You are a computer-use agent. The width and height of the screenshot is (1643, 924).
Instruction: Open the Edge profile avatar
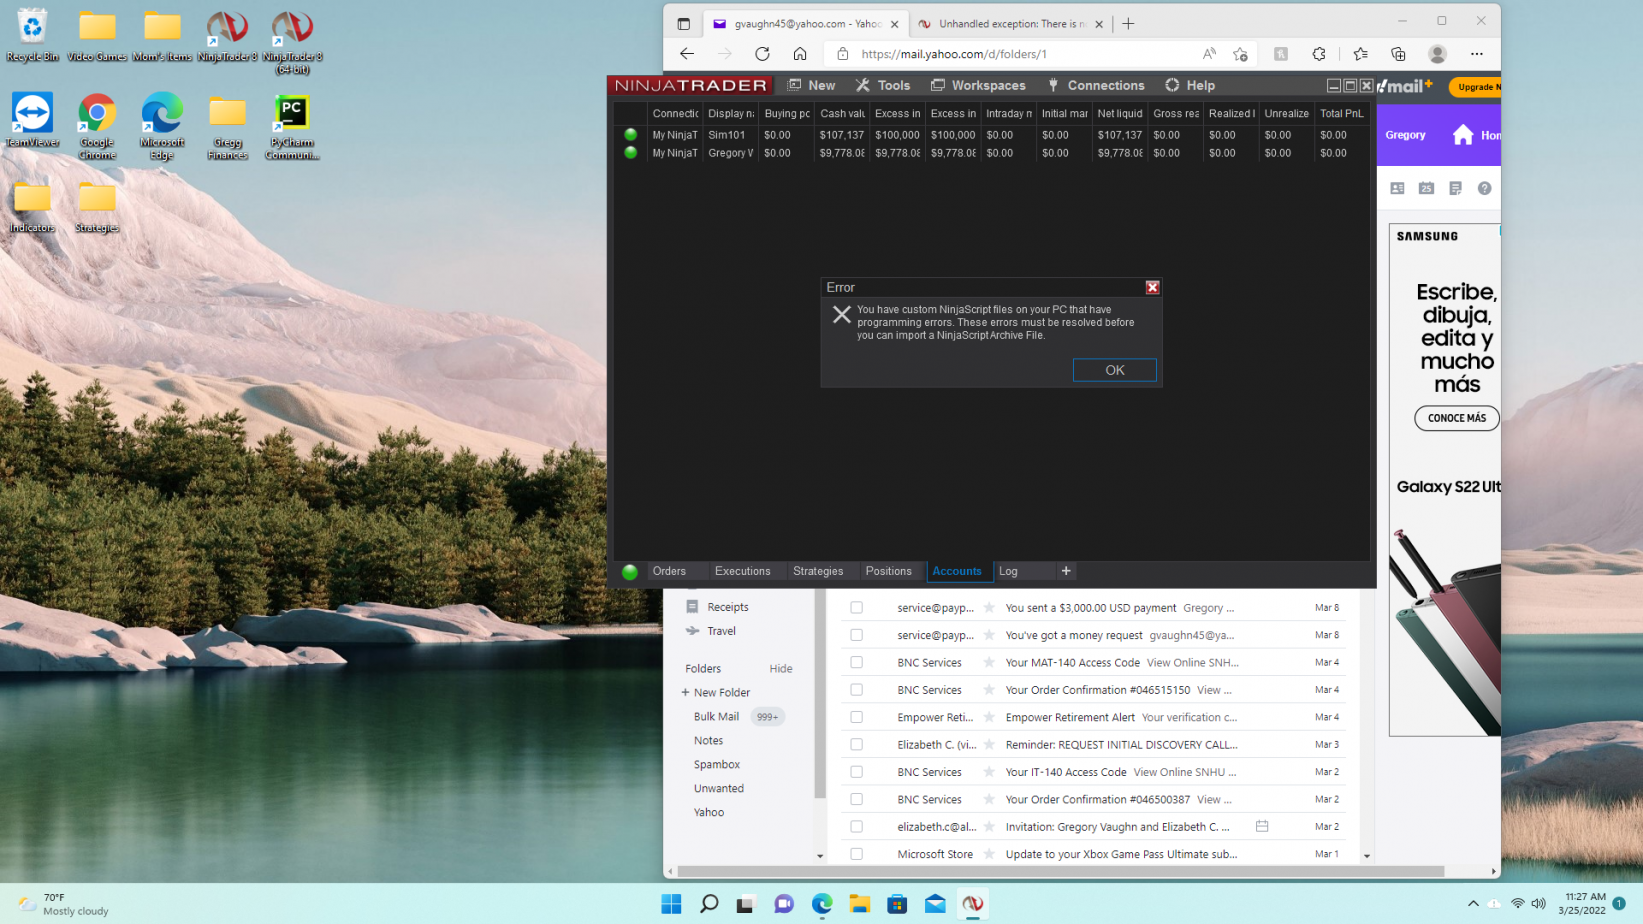pos(1438,54)
